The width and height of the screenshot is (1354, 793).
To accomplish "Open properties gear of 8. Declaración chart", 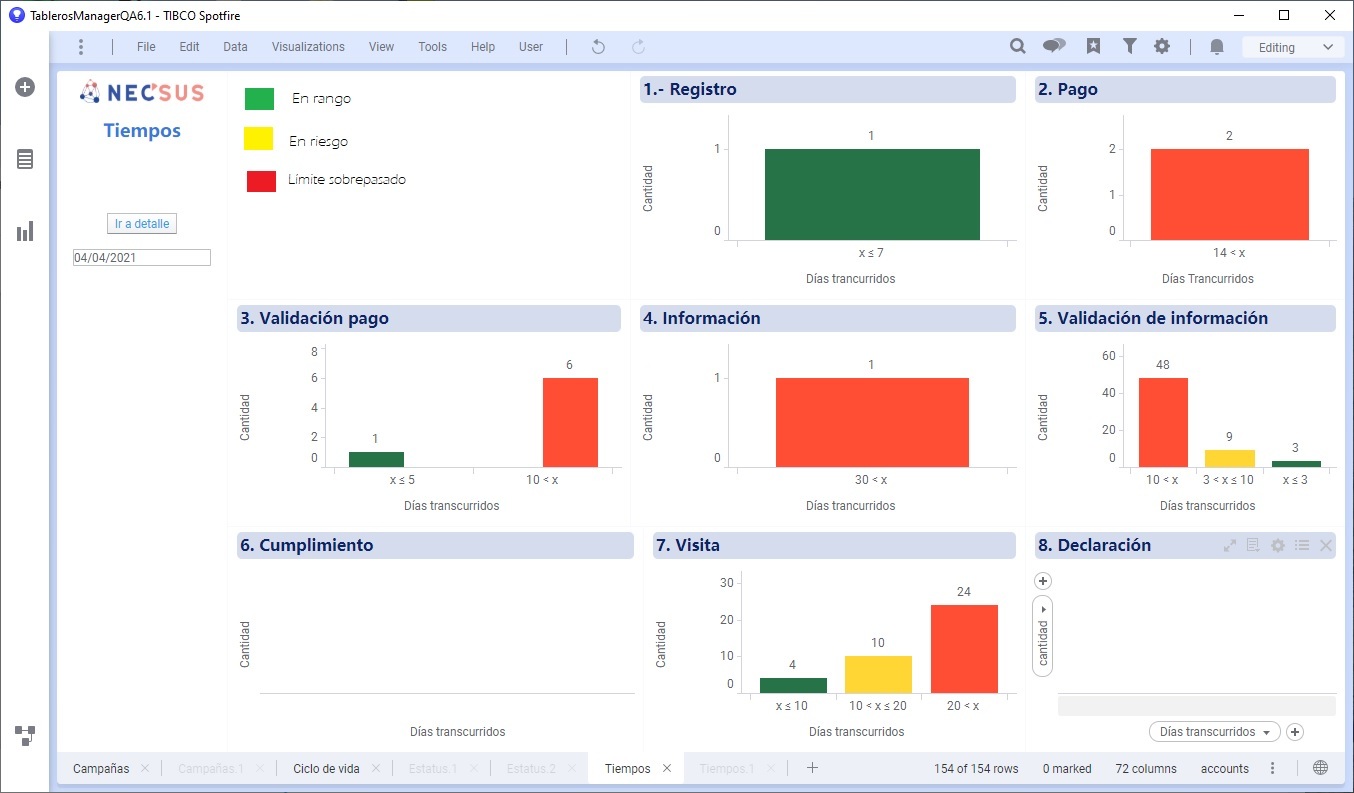I will coord(1277,545).
